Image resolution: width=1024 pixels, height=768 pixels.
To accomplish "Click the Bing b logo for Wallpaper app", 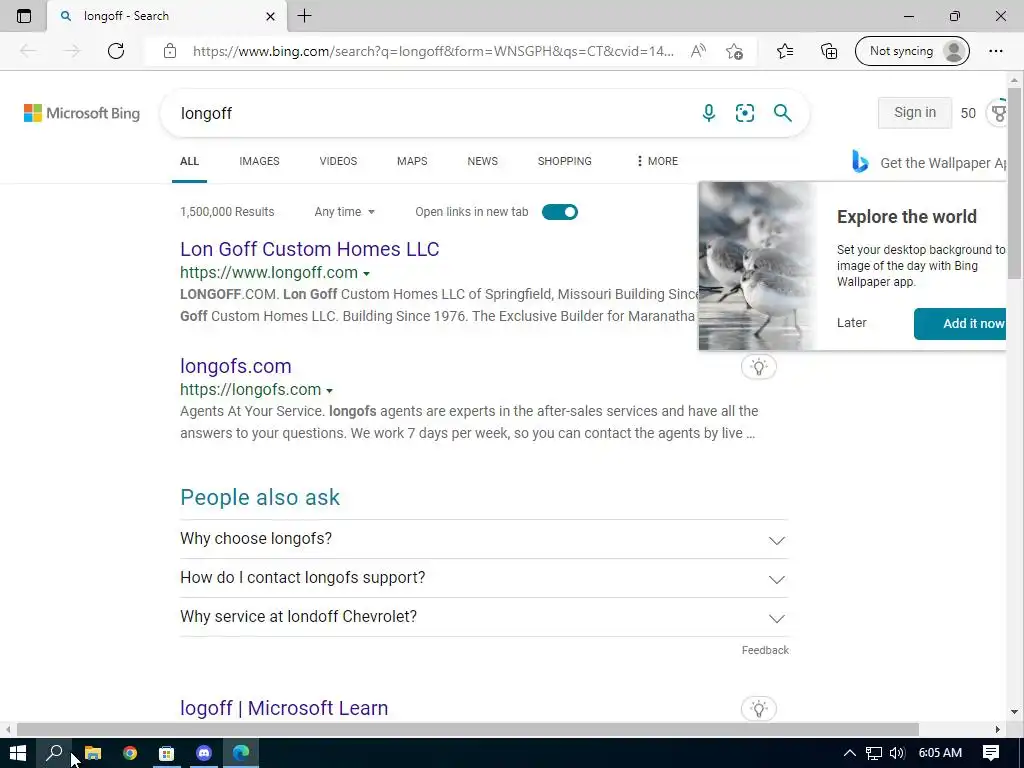I will click(860, 161).
